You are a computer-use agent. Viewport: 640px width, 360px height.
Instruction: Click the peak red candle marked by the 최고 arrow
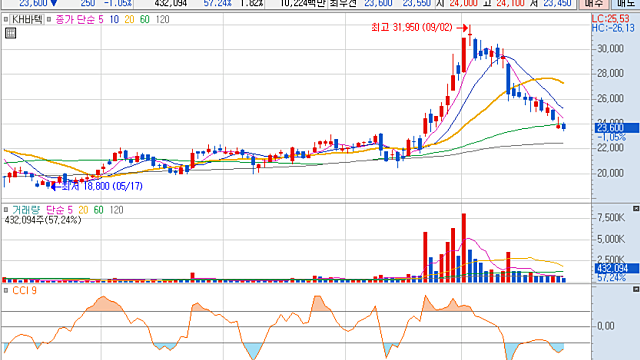[x=470, y=34]
